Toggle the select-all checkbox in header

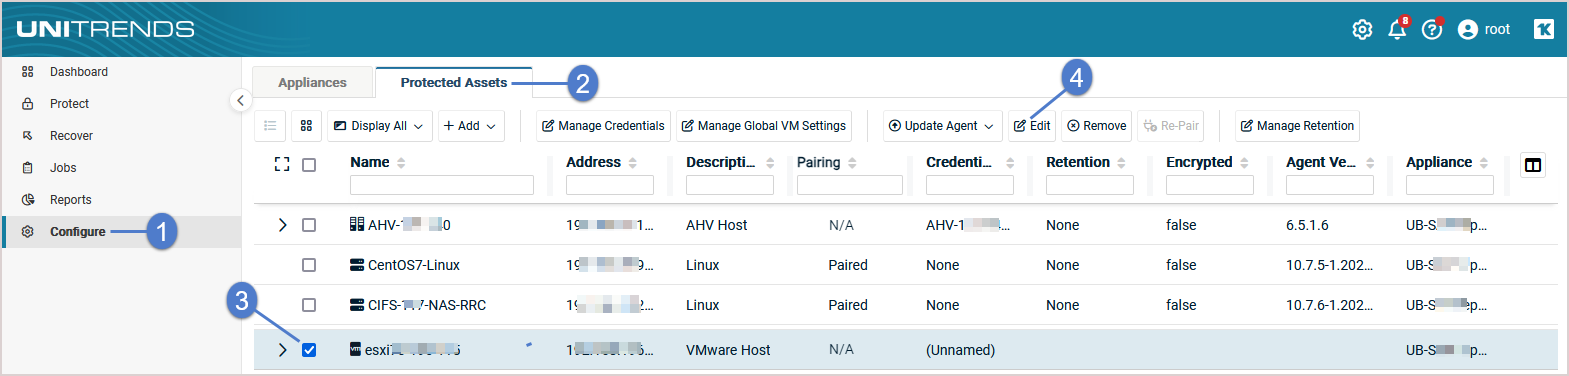[x=309, y=165]
